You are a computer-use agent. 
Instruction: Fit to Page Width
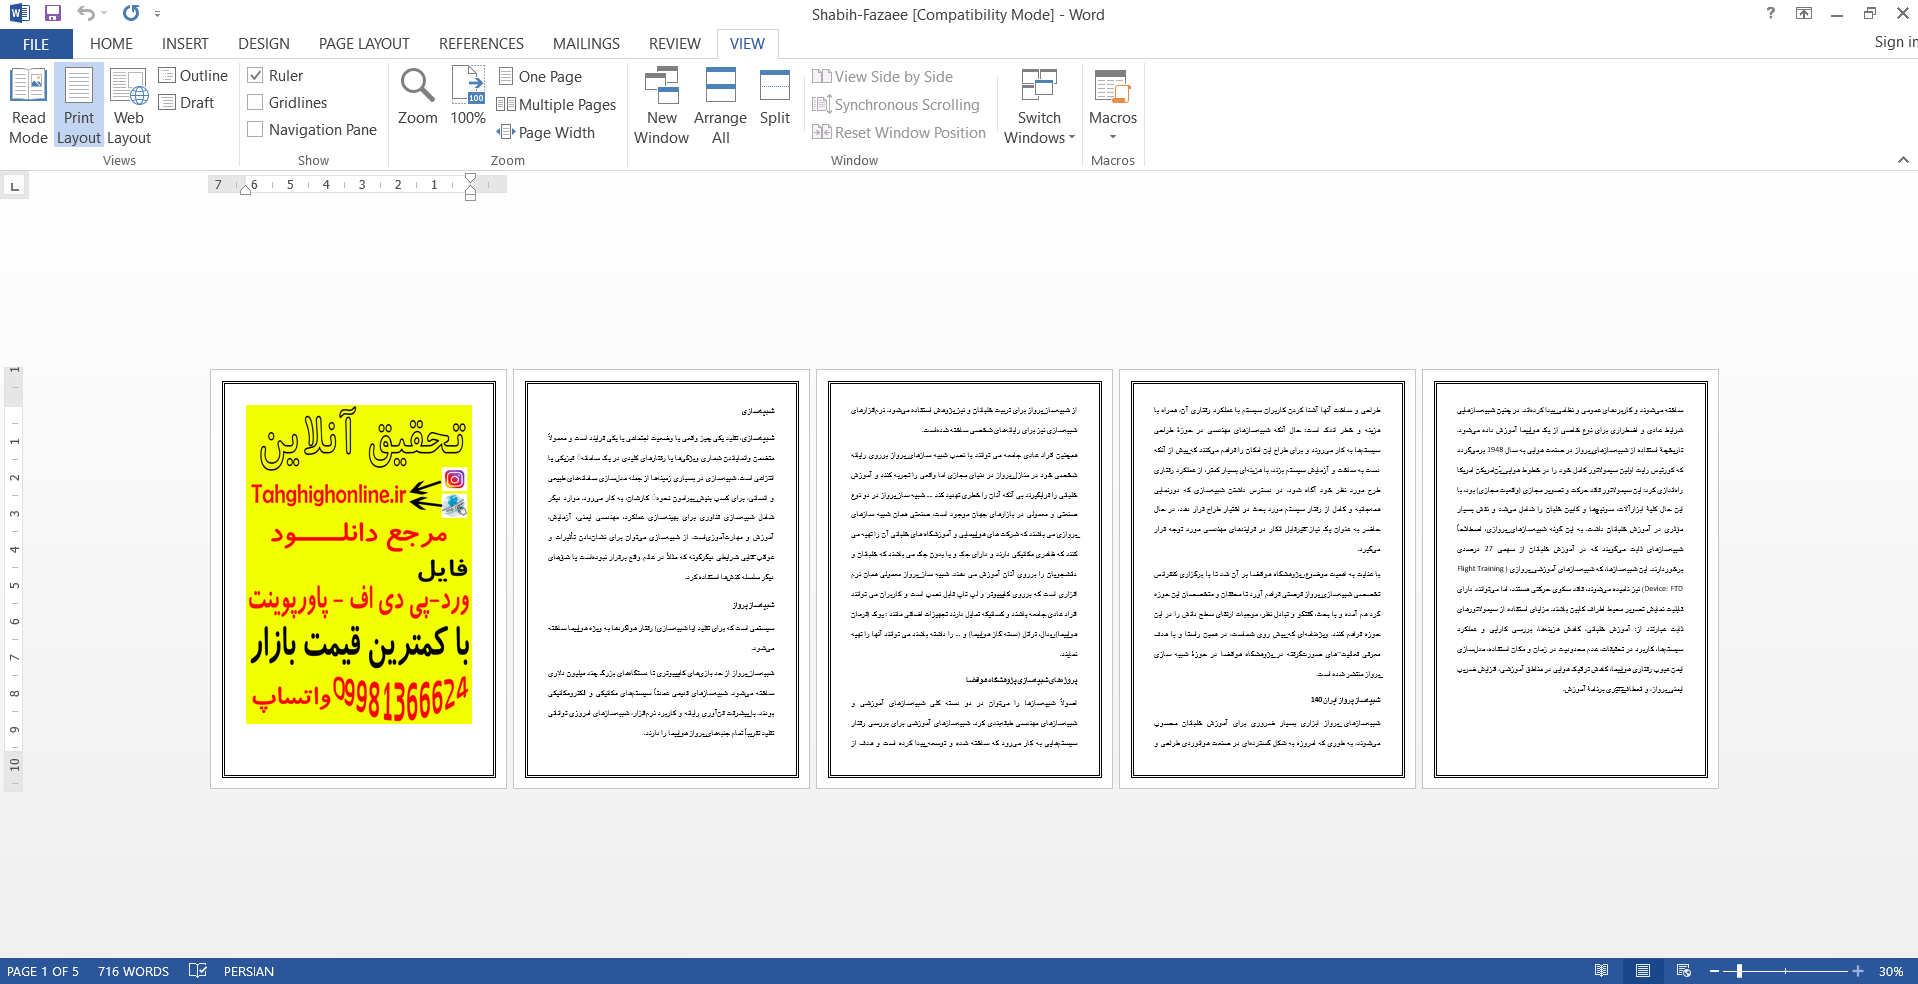click(x=546, y=133)
